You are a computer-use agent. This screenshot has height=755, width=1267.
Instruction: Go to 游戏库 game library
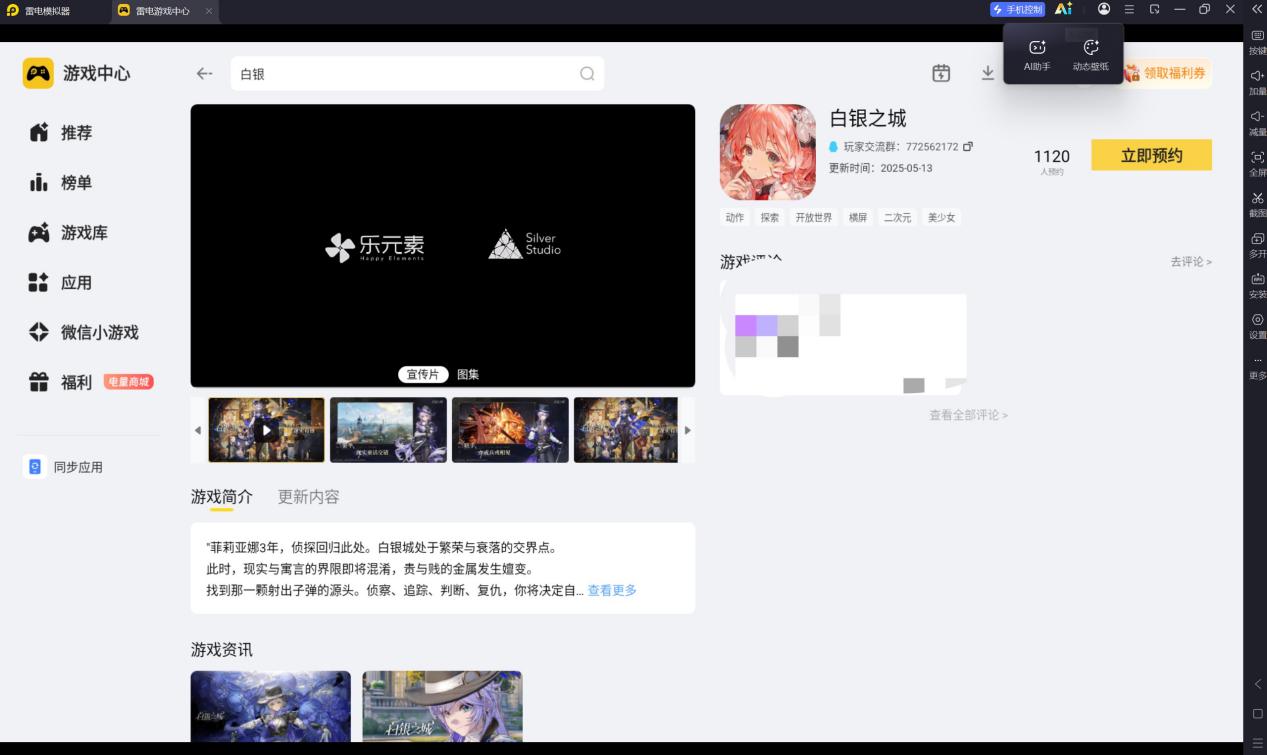[x=83, y=233]
